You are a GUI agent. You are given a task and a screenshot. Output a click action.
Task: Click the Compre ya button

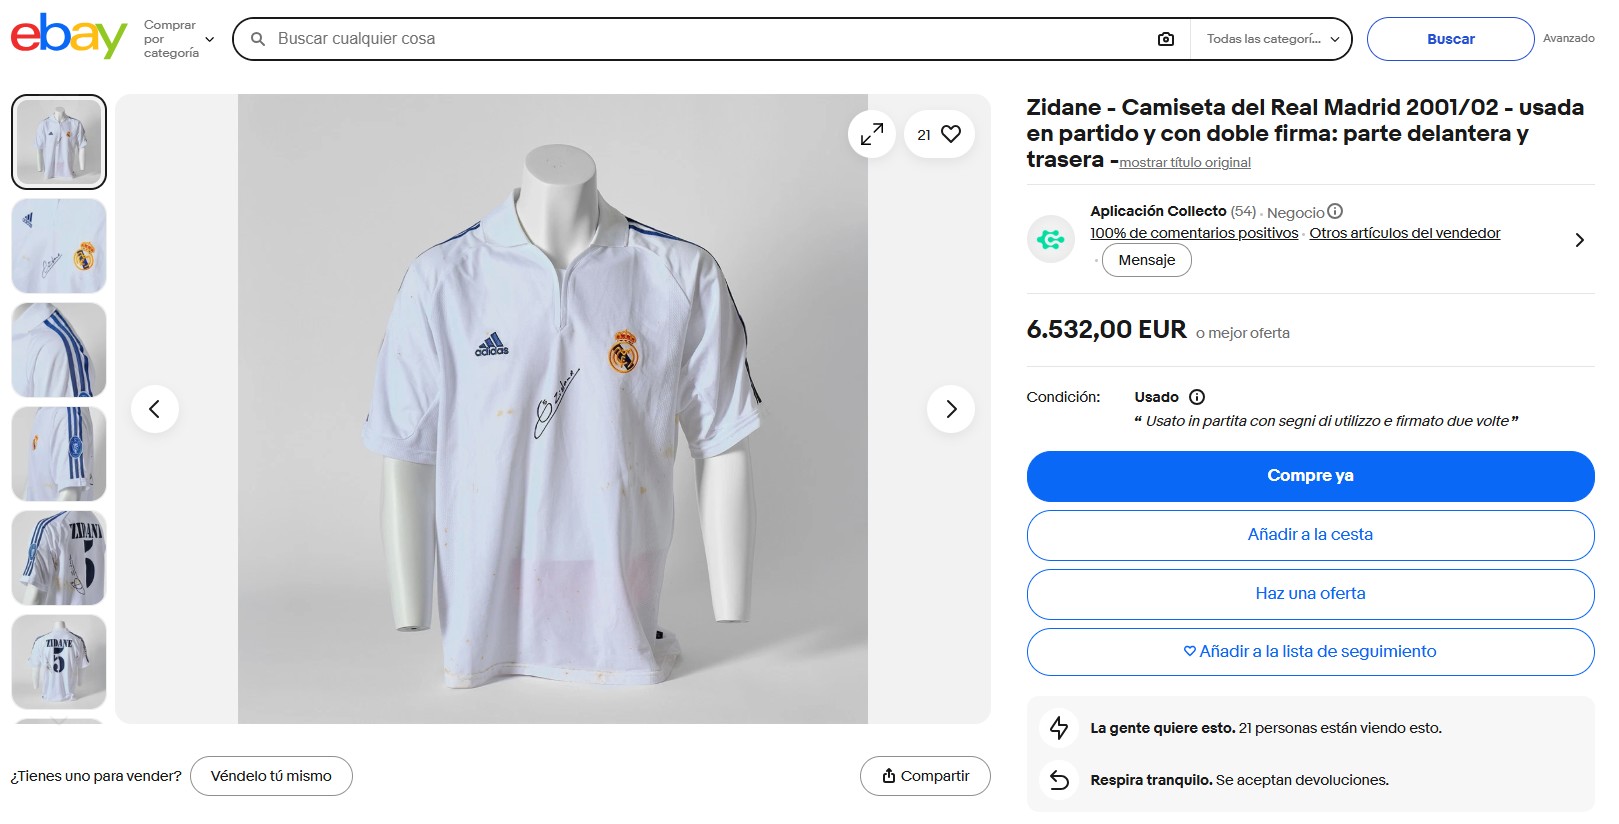(x=1310, y=476)
